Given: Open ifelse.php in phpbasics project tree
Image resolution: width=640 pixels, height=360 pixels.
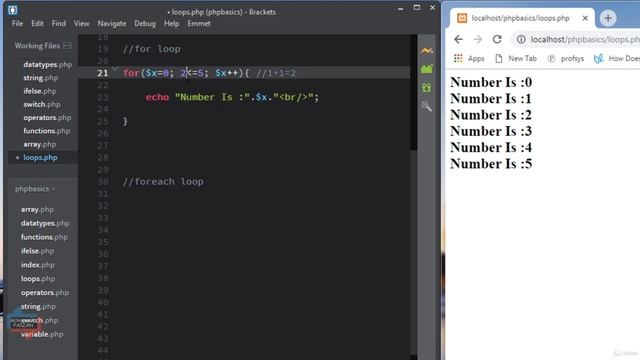Looking at the screenshot, I should pyautogui.click(x=37, y=251).
